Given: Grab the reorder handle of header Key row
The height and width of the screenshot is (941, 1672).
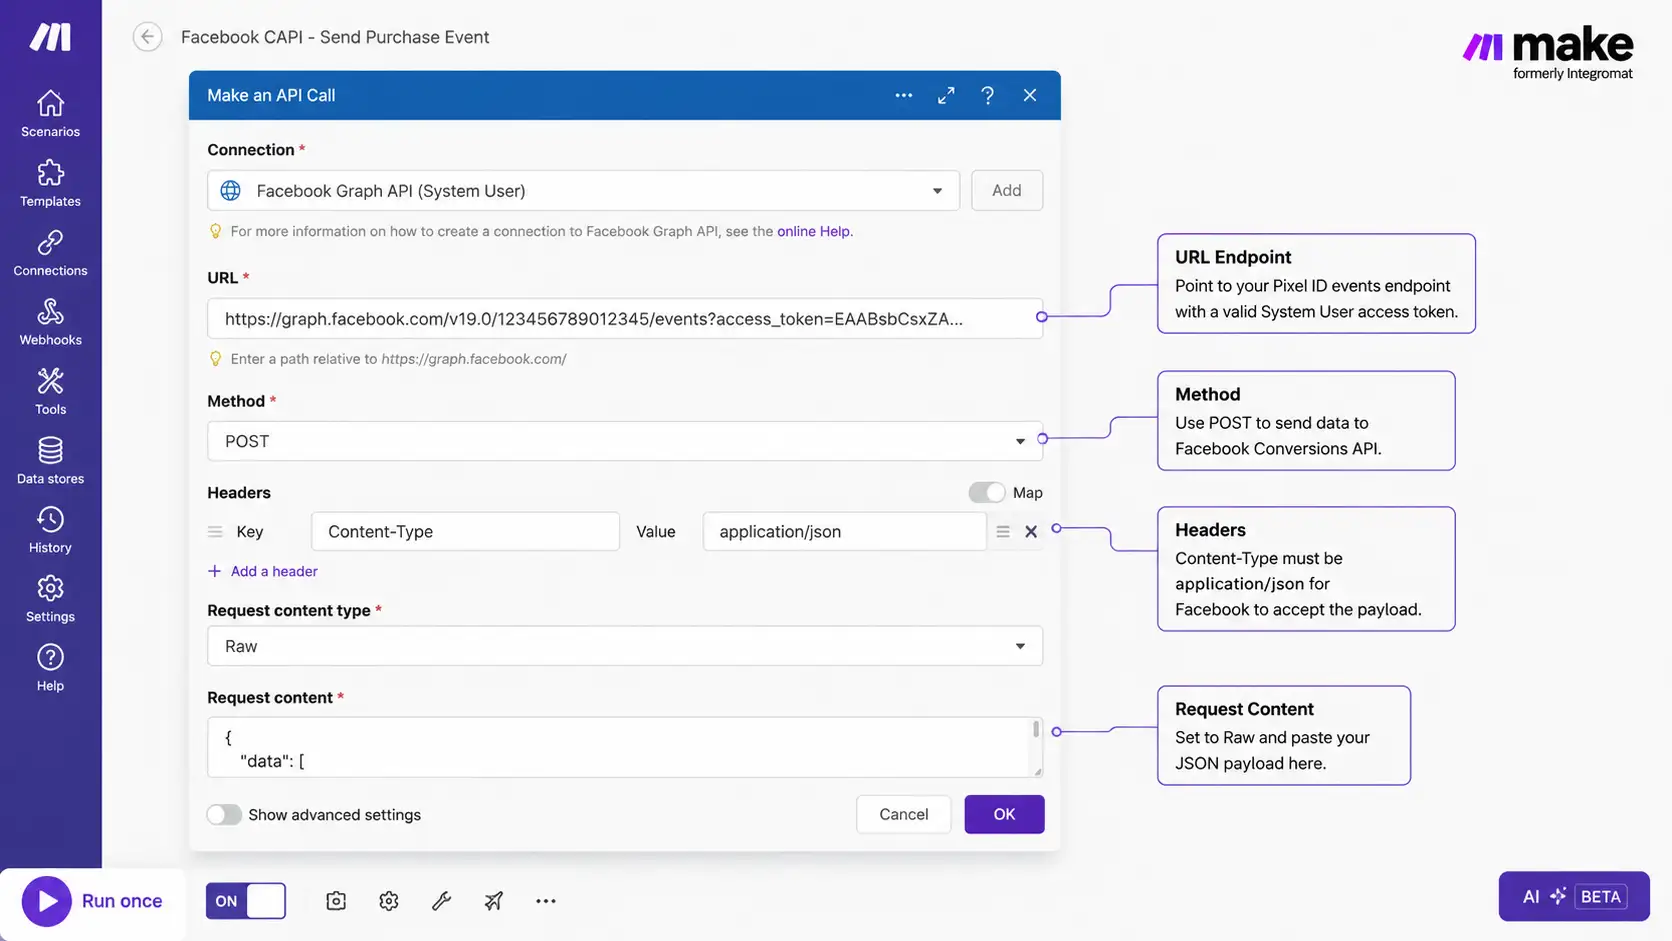Looking at the screenshot, I should pyautogui.click(x=215, y=532).
